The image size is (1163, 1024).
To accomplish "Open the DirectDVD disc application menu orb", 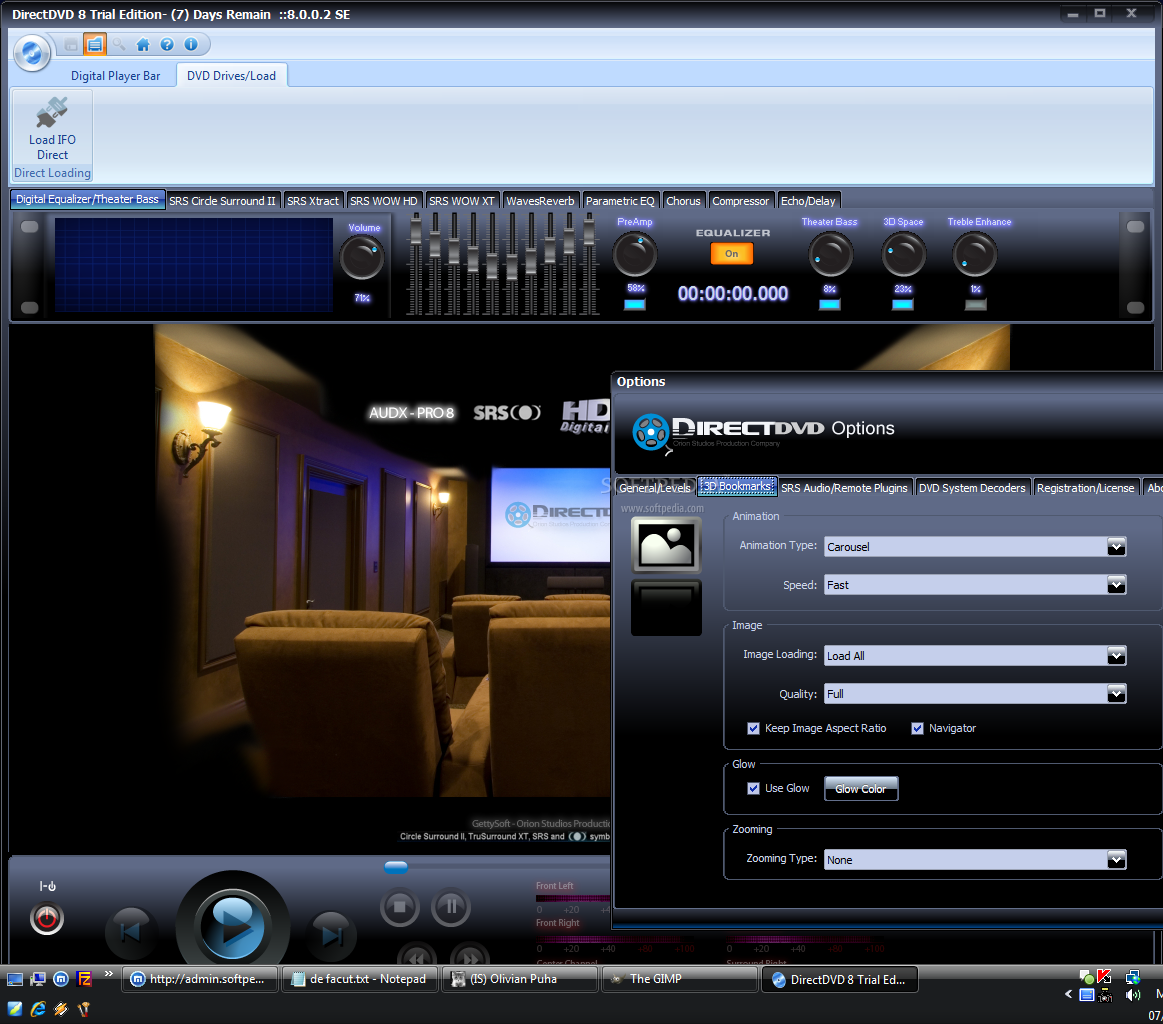I will (x=32, y=52).
